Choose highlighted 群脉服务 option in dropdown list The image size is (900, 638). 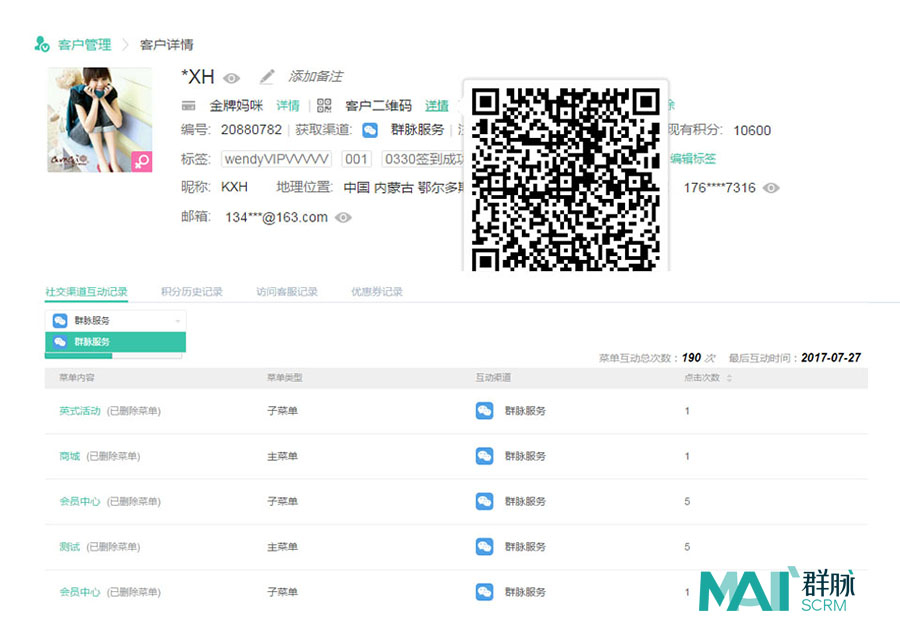(115, 342)
